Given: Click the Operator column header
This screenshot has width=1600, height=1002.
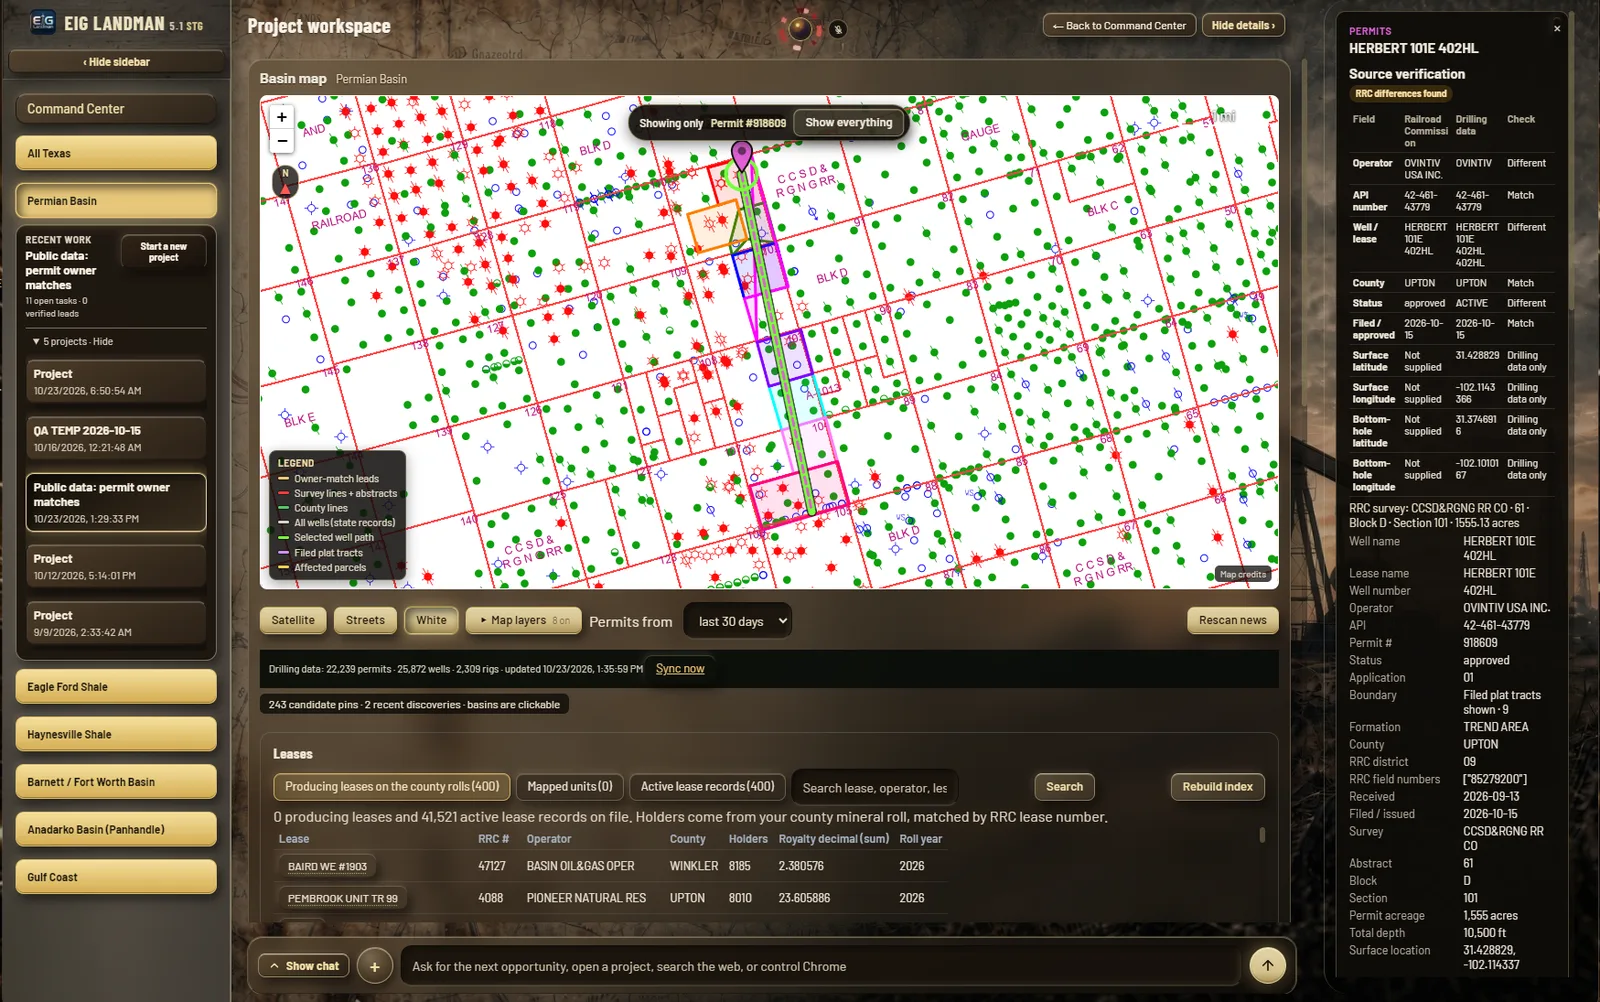Looking at the screenshot, I should click(x=549, y=839).
